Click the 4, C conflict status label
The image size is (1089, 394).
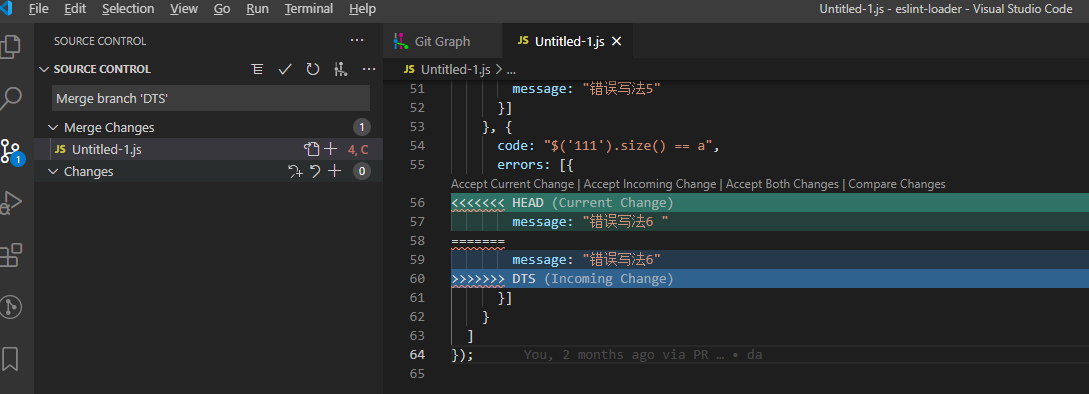[358, 149]
